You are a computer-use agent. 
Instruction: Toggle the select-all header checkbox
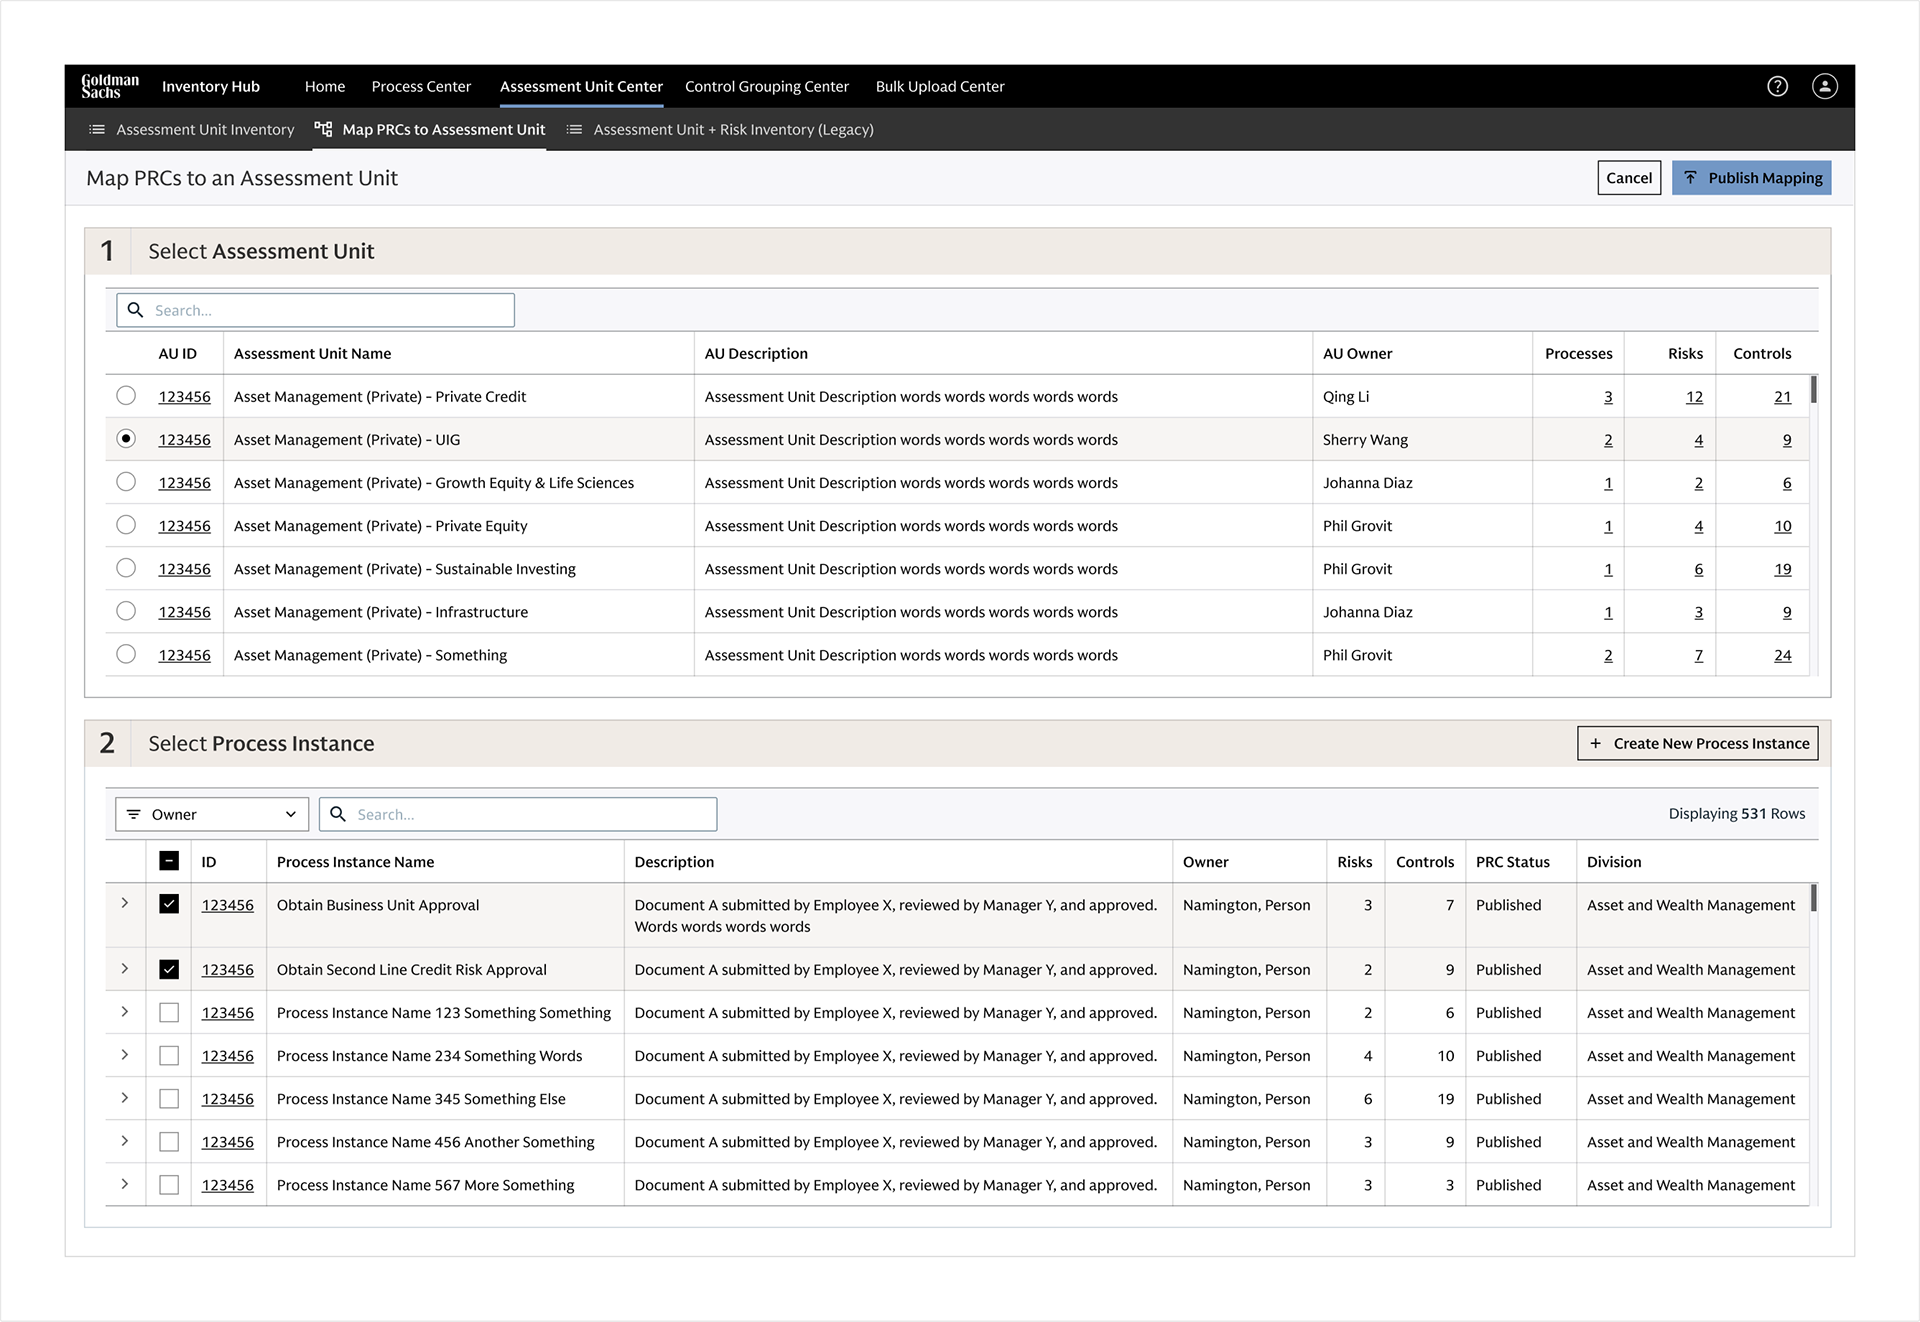[169, 861]
